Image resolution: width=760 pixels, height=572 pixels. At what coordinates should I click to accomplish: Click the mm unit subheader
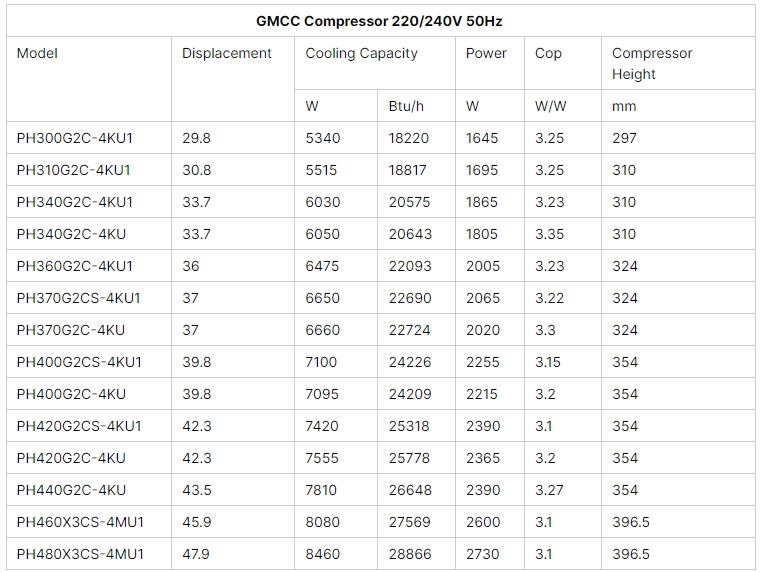click(624, 107)
